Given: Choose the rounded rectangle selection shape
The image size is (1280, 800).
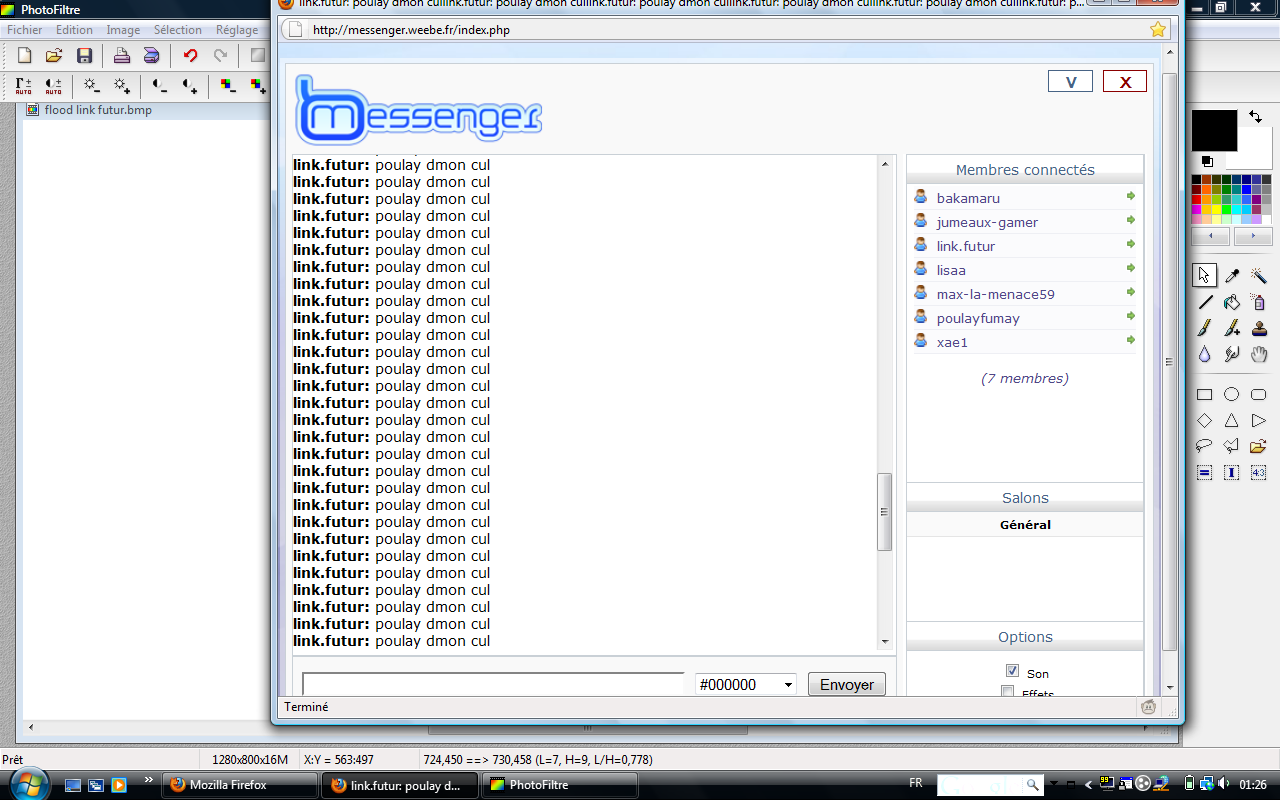Looking at the screenshot, I should point(1259,395).
